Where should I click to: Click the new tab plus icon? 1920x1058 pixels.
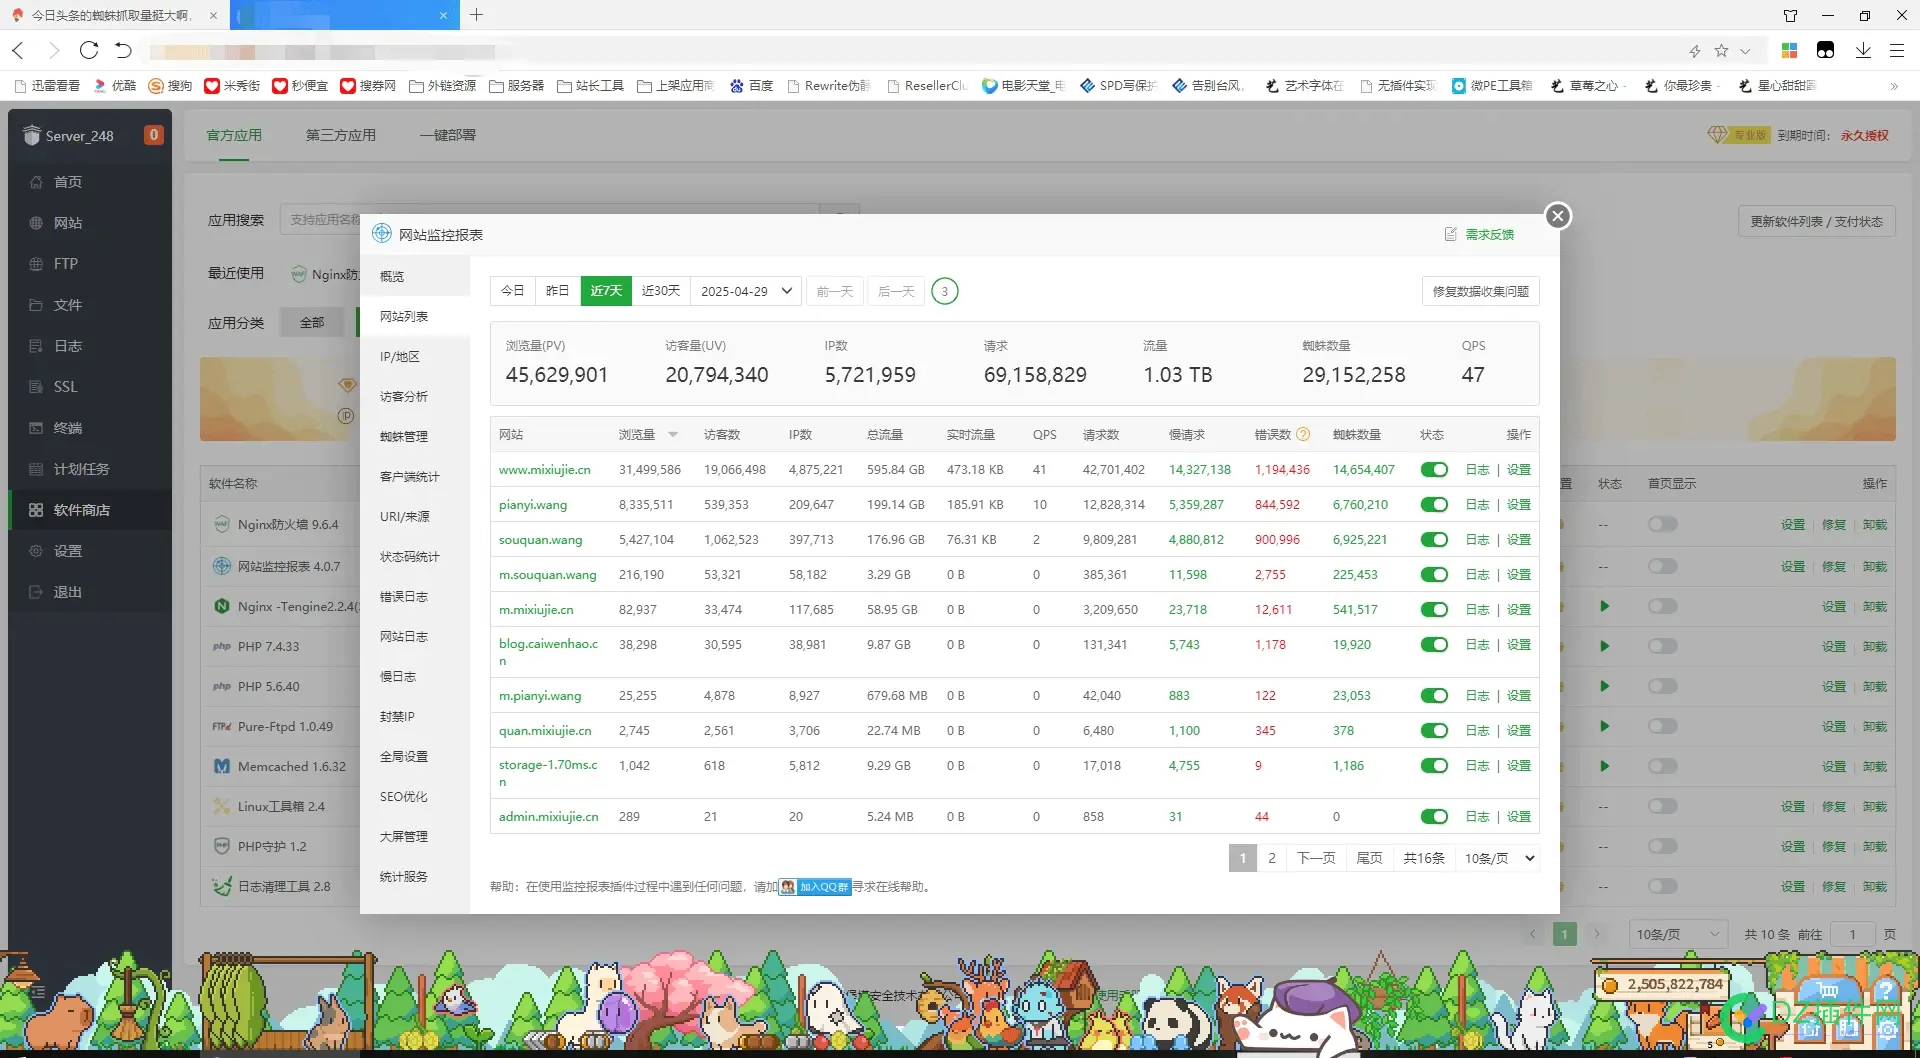477,15
